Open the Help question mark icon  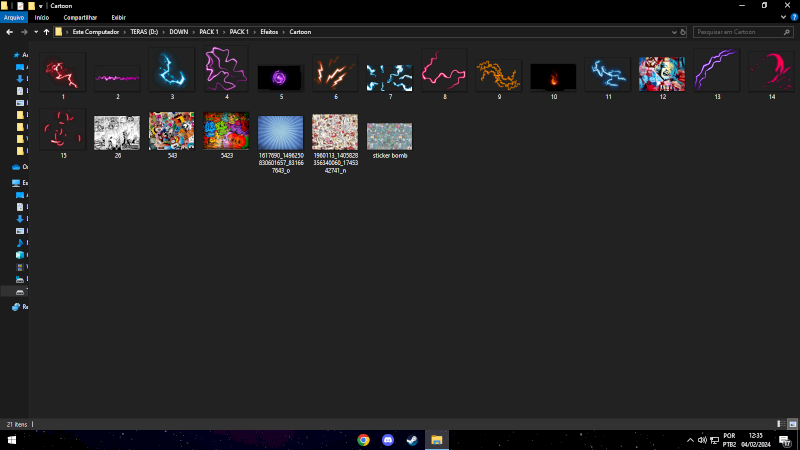coord(794,17)
